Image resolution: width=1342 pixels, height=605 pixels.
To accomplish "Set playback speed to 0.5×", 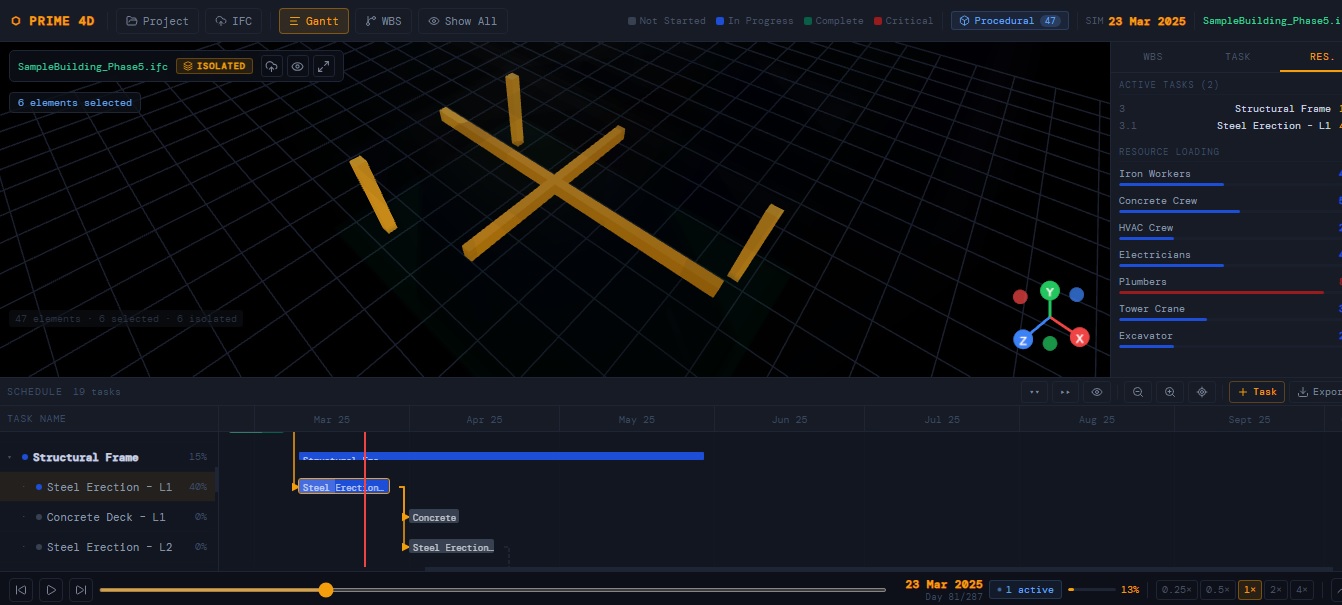I will pos(1217,590).
